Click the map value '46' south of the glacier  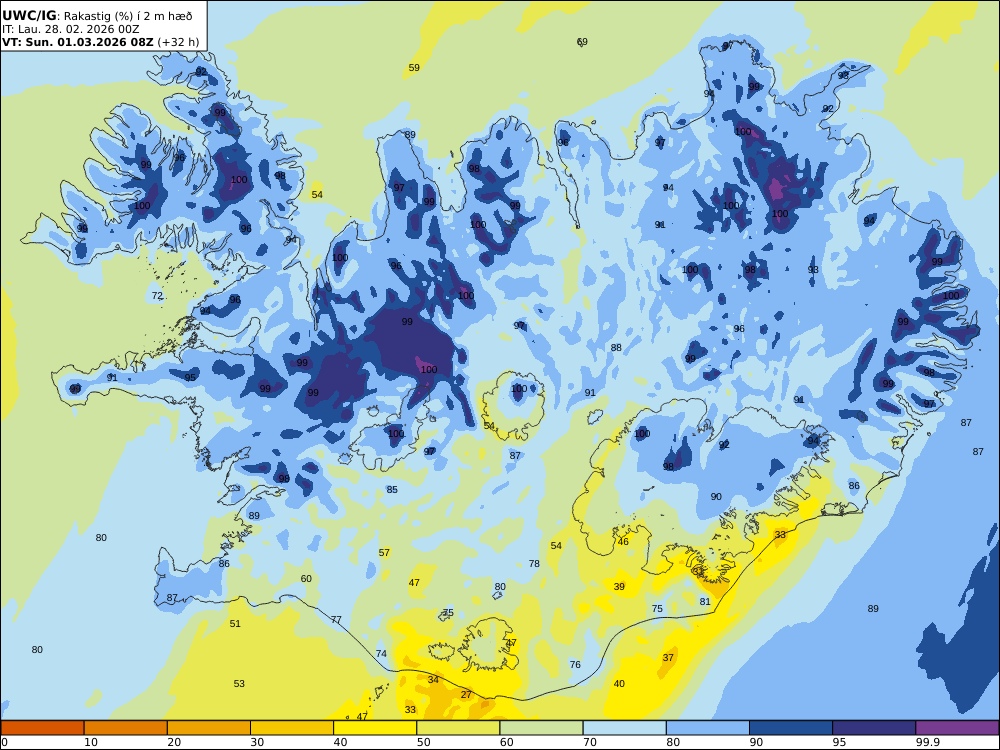(x=623, y=541)
